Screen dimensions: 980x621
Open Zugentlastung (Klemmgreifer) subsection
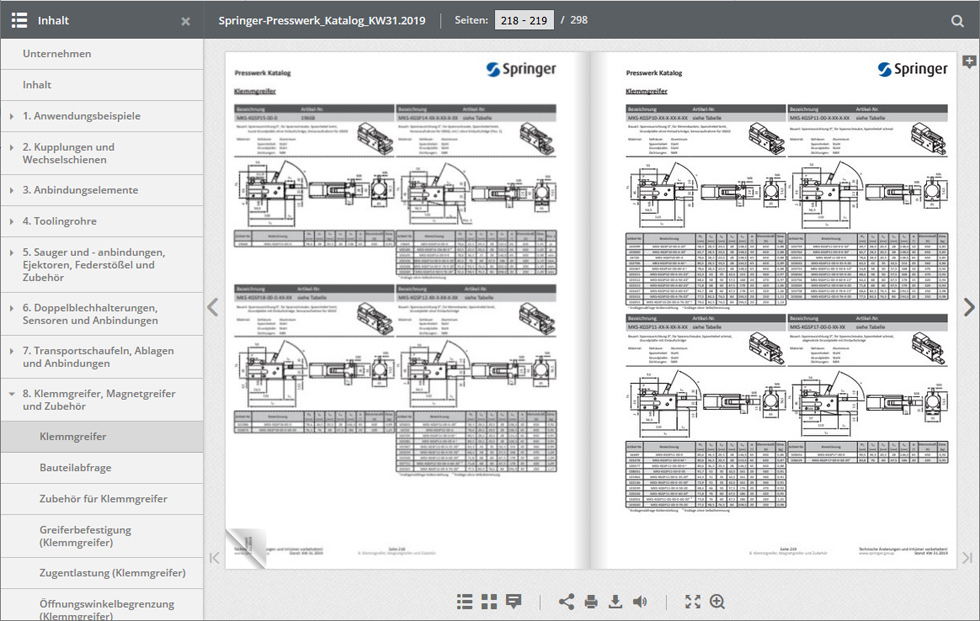(x=102, y=573)
